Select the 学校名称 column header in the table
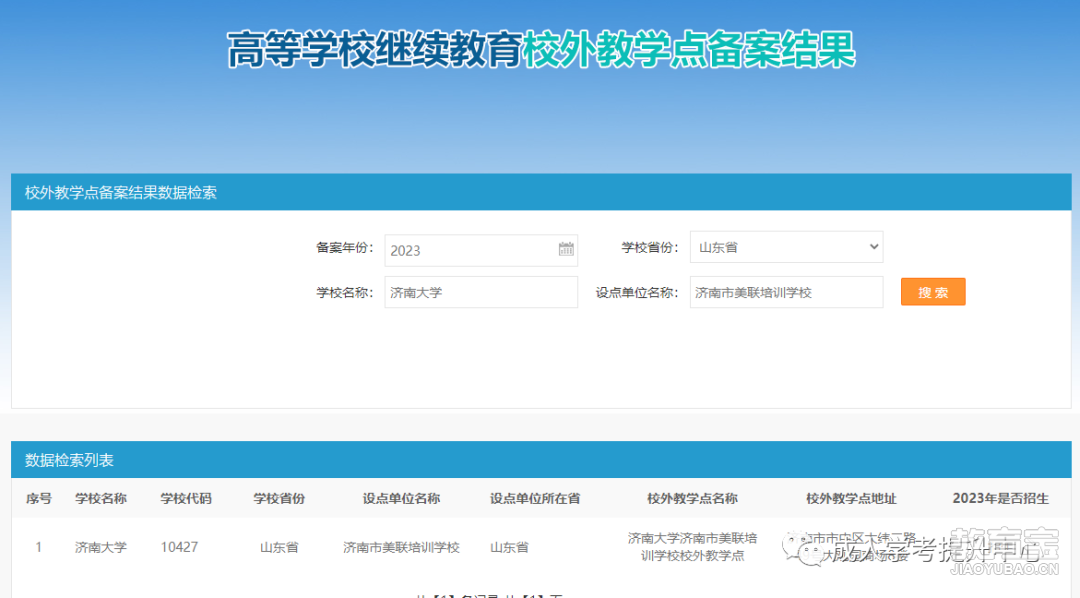 click(101, 498)
